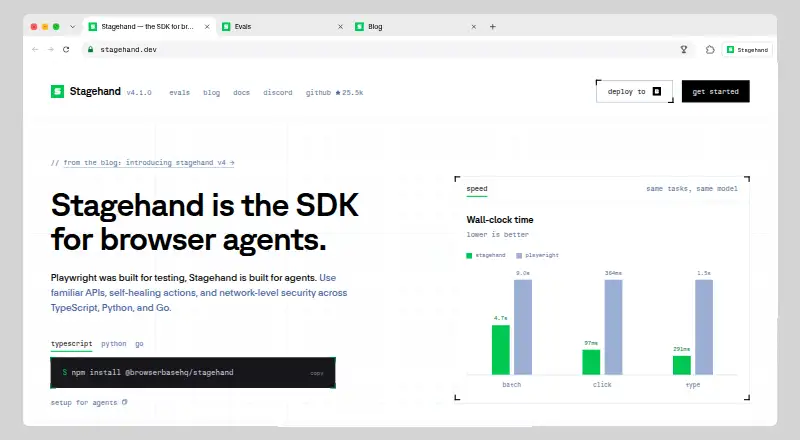The height and width of the screenshot is (440, 800).
Task: Select the go install tab
Action: 139,344
